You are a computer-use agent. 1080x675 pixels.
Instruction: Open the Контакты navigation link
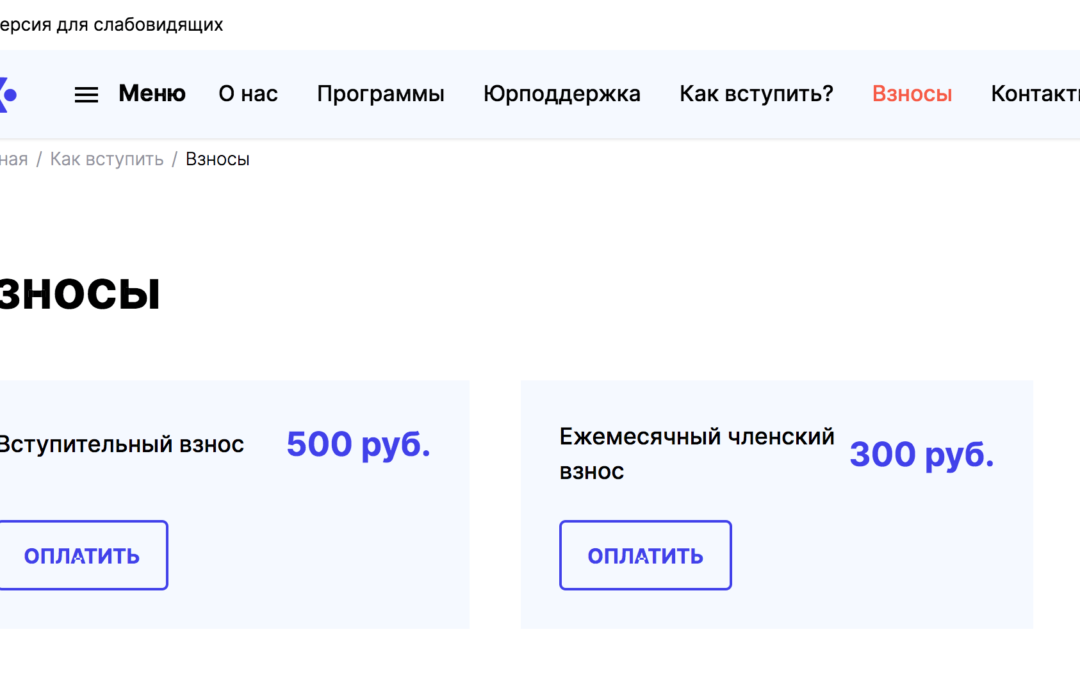pyautogui.click(x=1035, y=94)
